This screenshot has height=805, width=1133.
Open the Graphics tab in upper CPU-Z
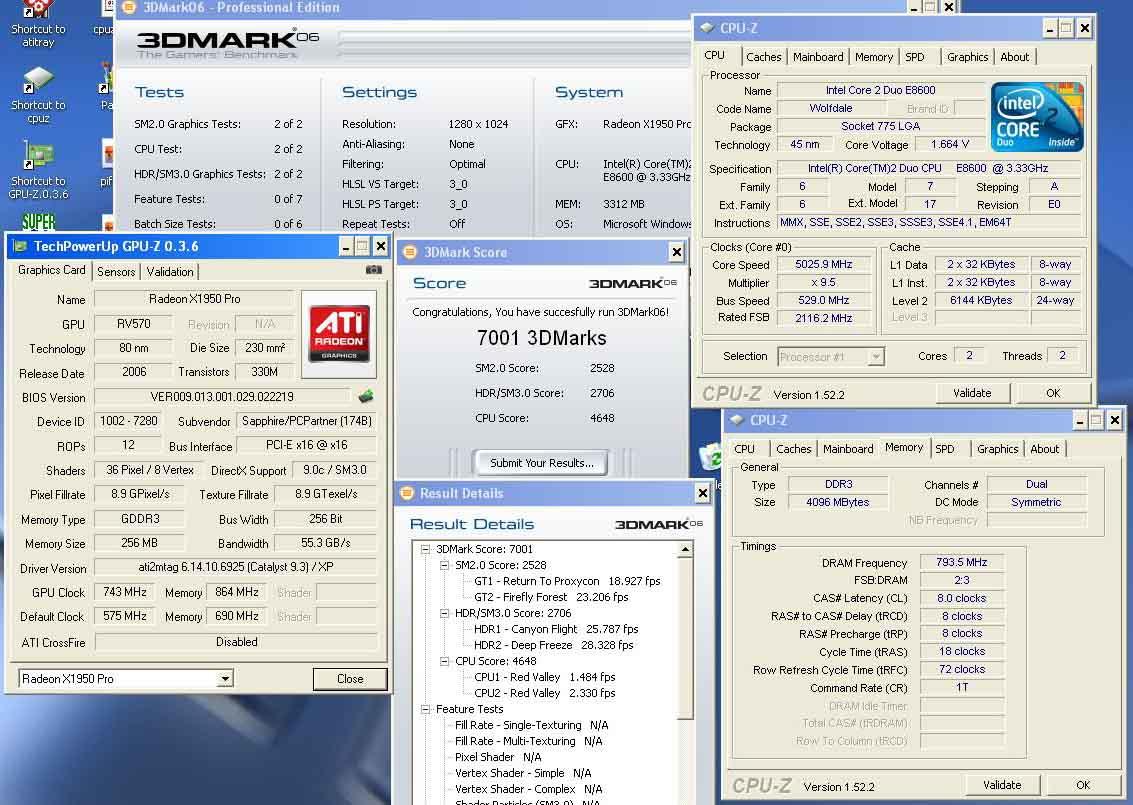click(968, 57)
